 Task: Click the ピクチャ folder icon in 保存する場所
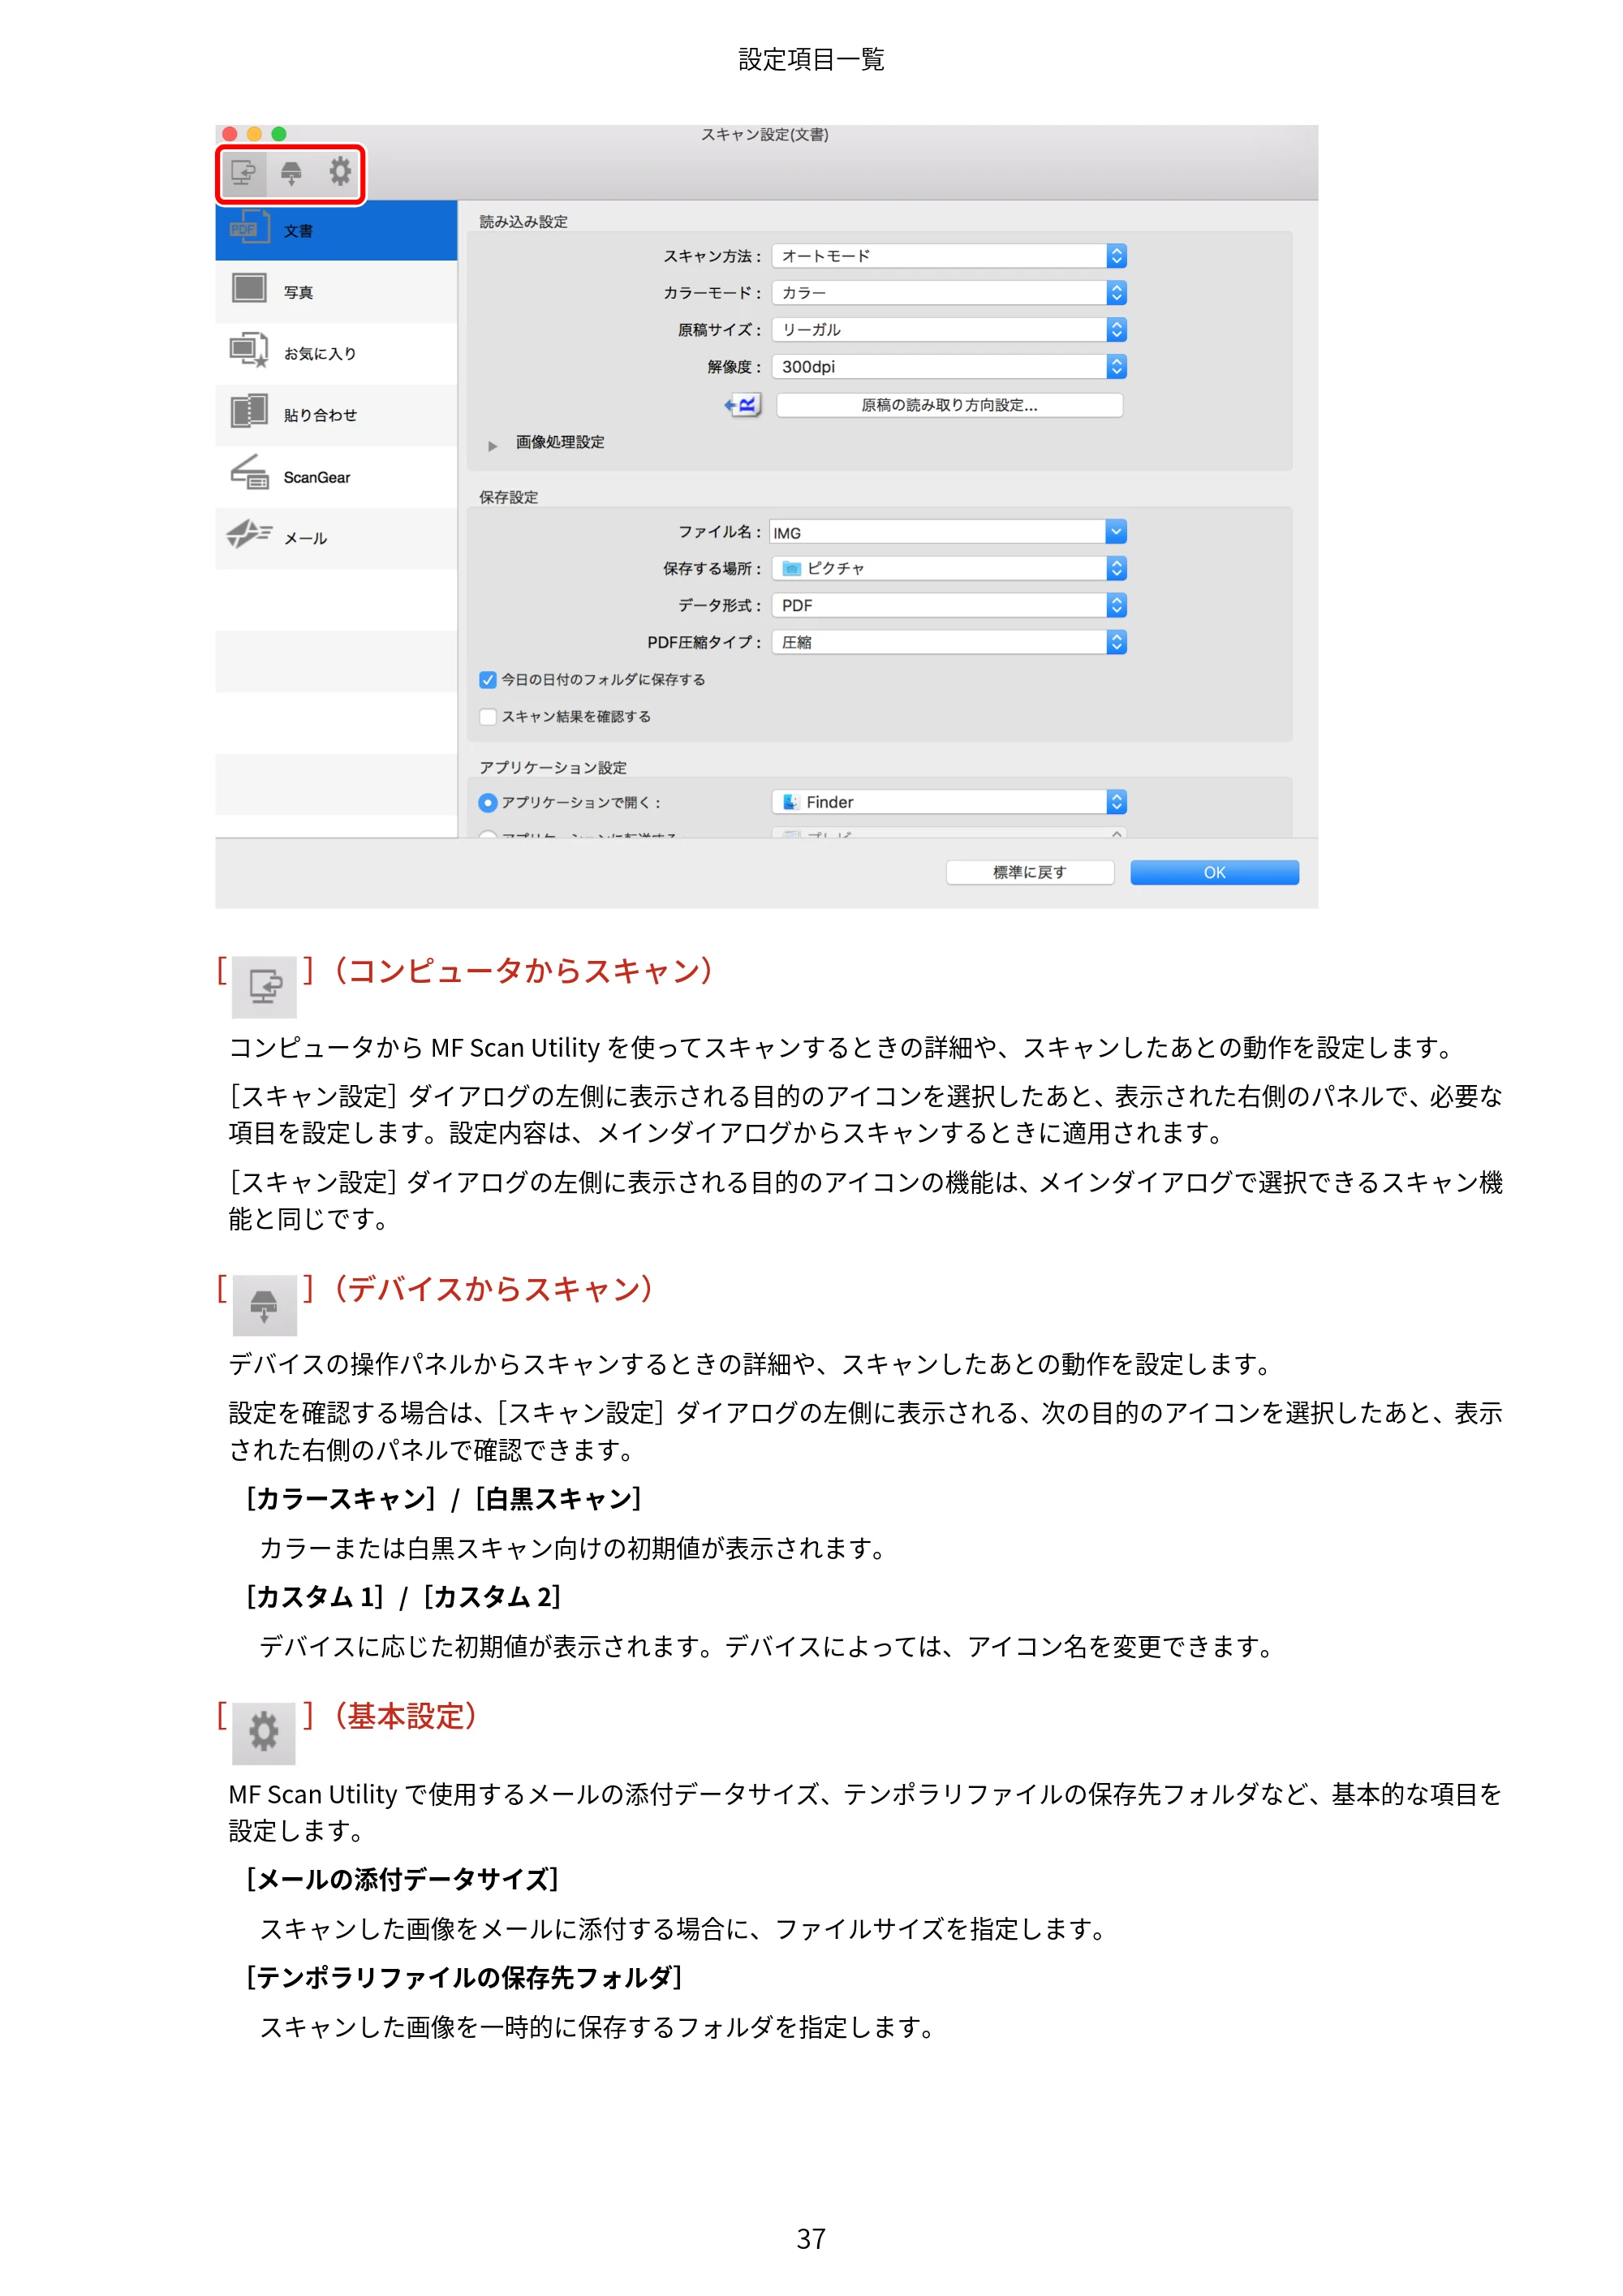[791, 569]
